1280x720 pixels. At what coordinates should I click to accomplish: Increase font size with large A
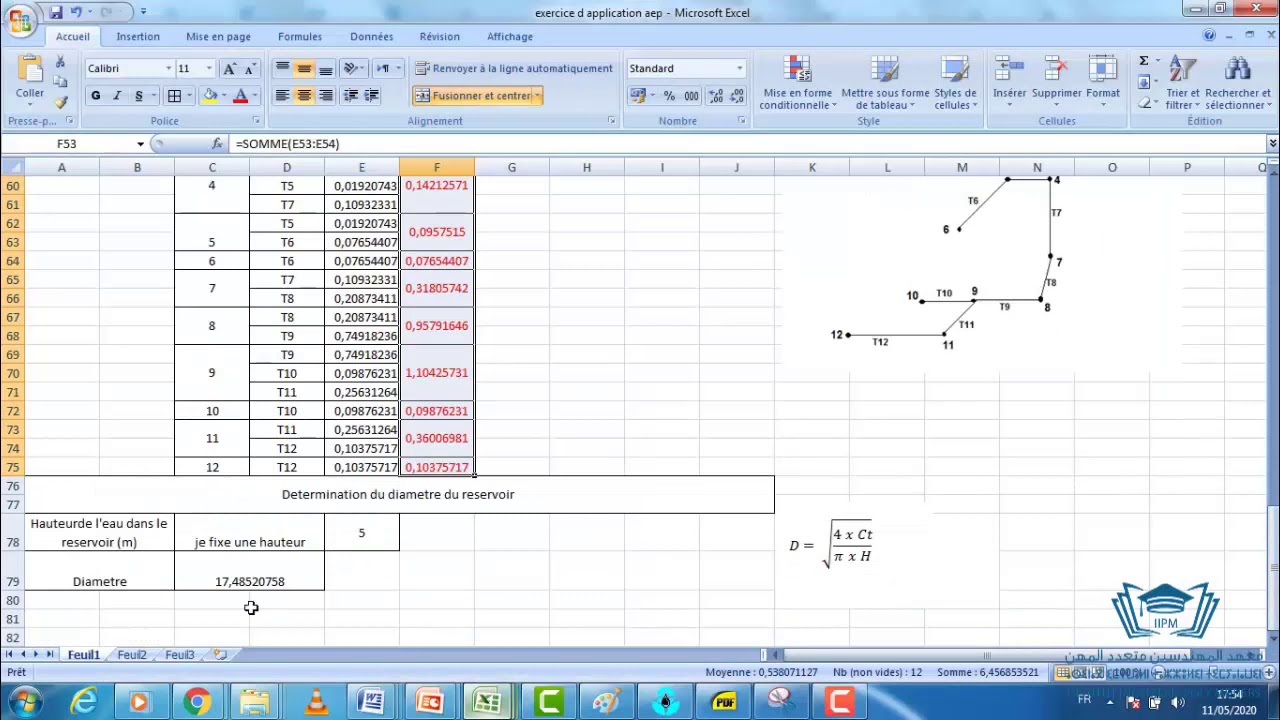point(229,68)
